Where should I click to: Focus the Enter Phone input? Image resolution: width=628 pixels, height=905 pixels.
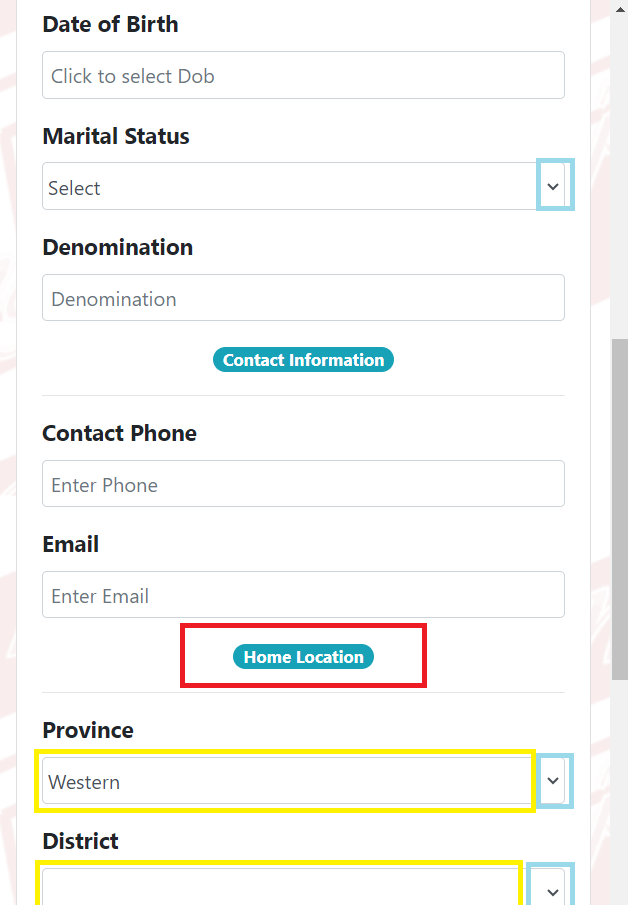303,483
